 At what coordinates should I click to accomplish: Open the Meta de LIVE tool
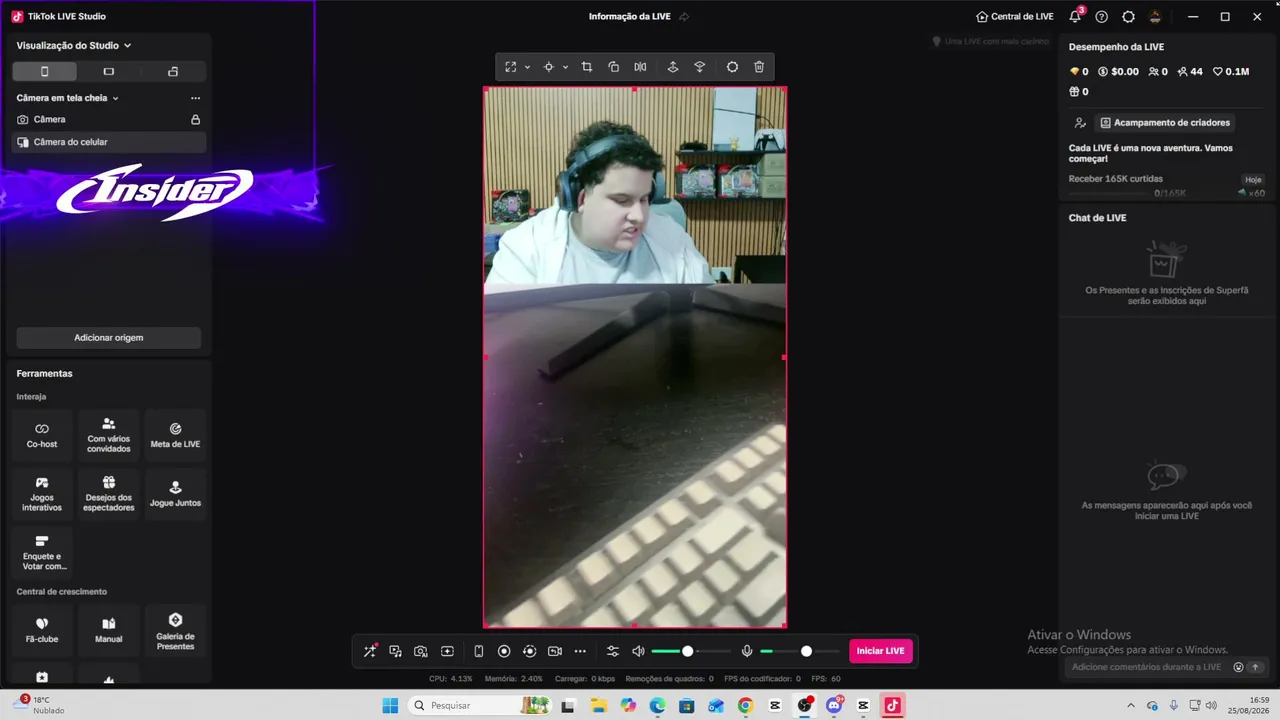175,435
